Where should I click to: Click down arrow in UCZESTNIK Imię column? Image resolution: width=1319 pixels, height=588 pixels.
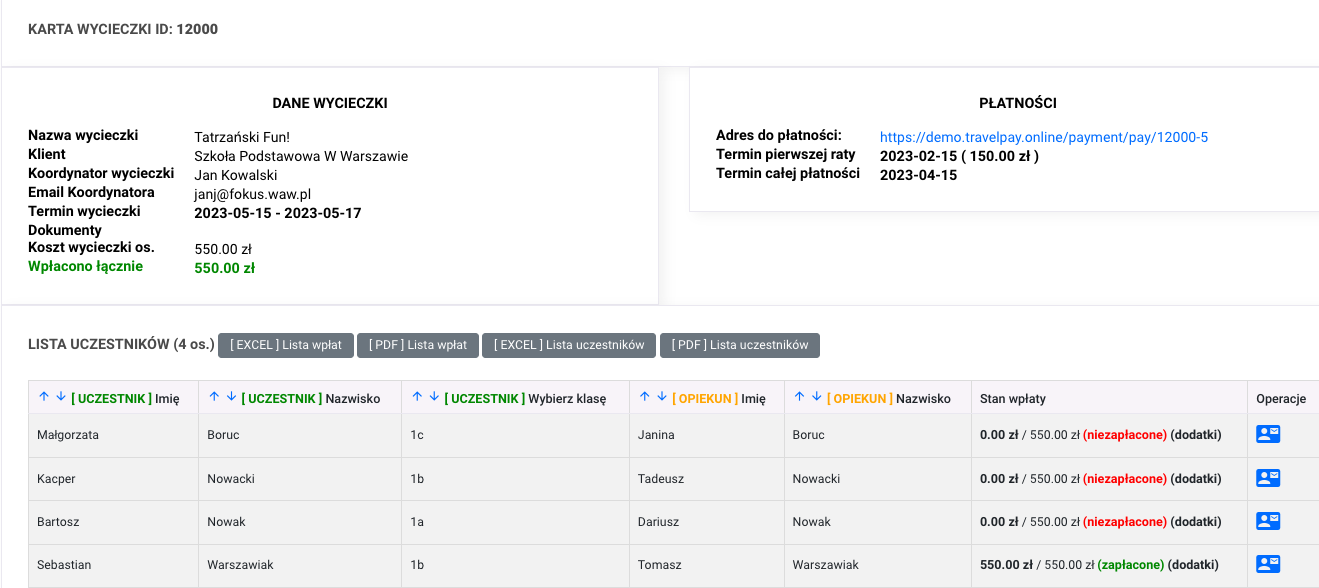[x=61, y=397]
